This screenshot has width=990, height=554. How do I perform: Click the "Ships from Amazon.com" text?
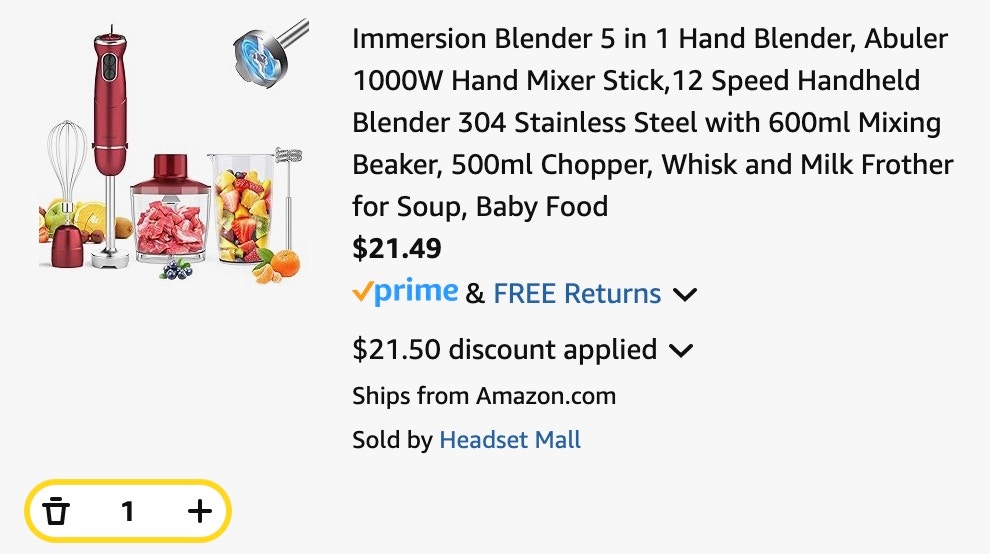[x=484, y=396]
